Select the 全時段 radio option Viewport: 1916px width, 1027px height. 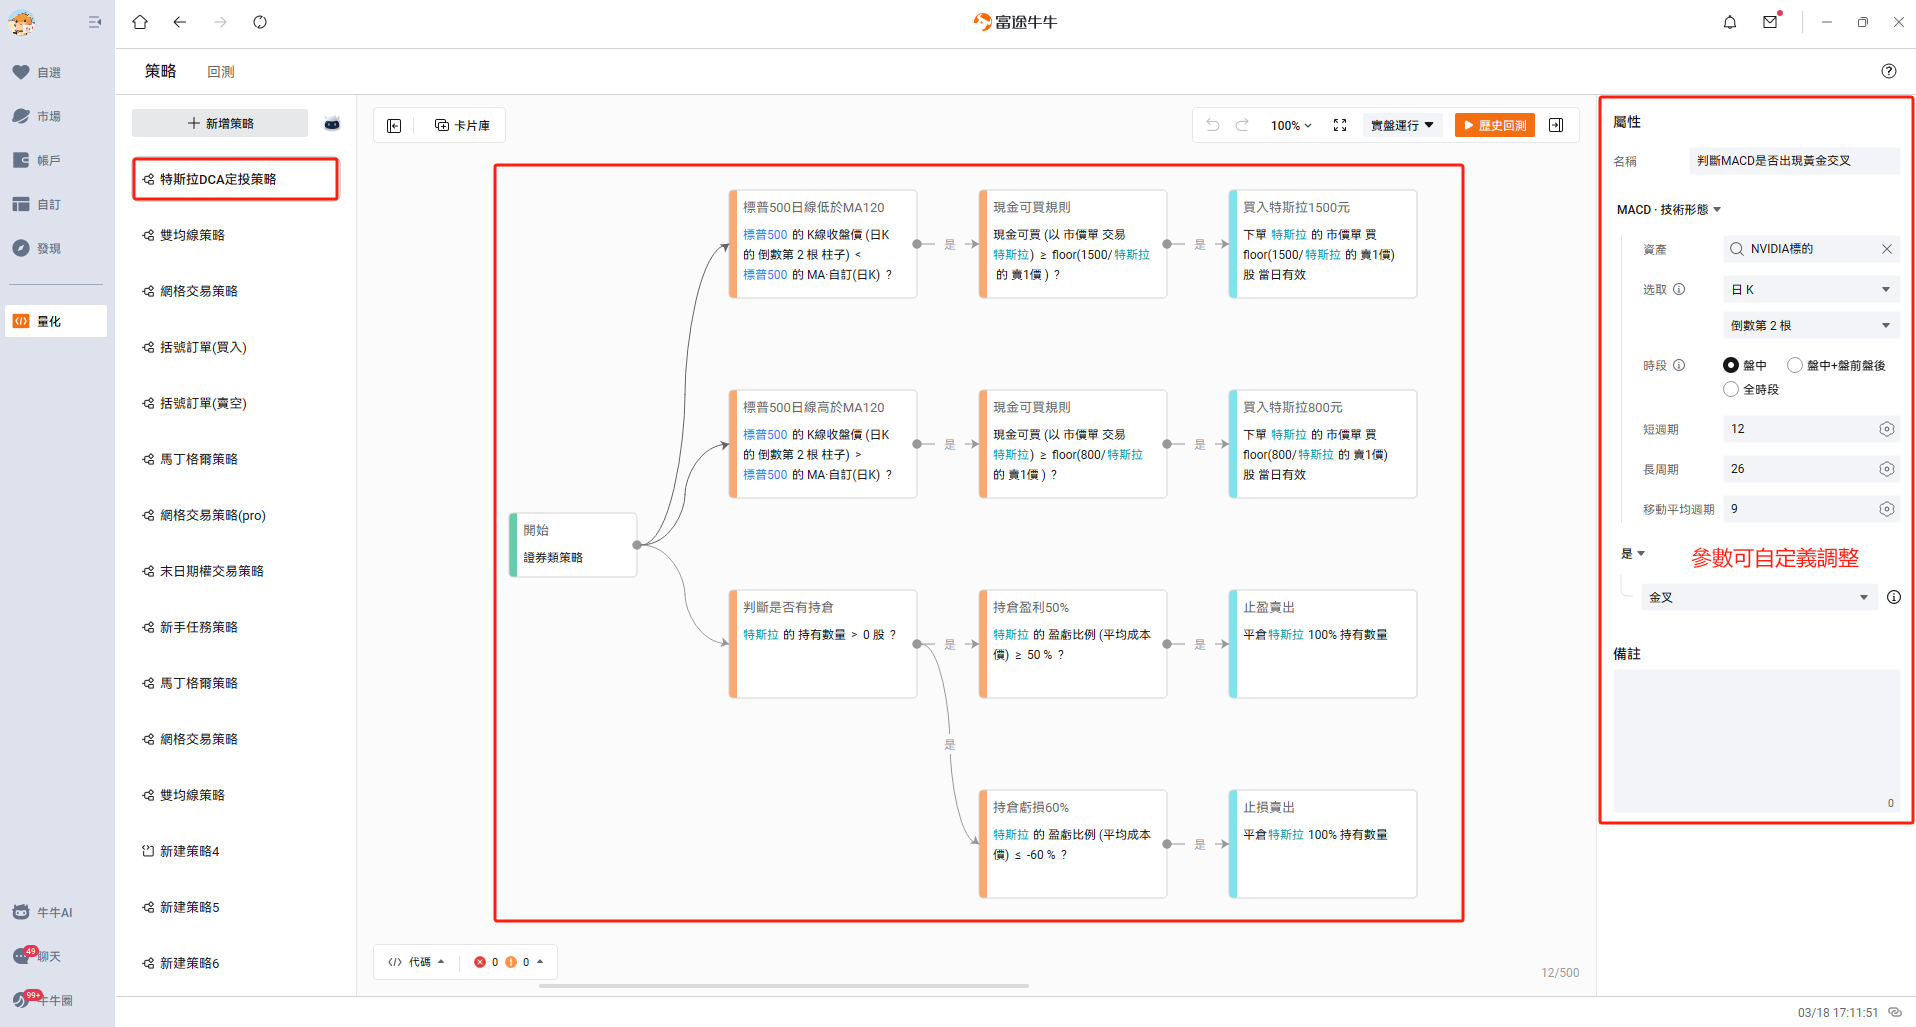(1731, 389)
